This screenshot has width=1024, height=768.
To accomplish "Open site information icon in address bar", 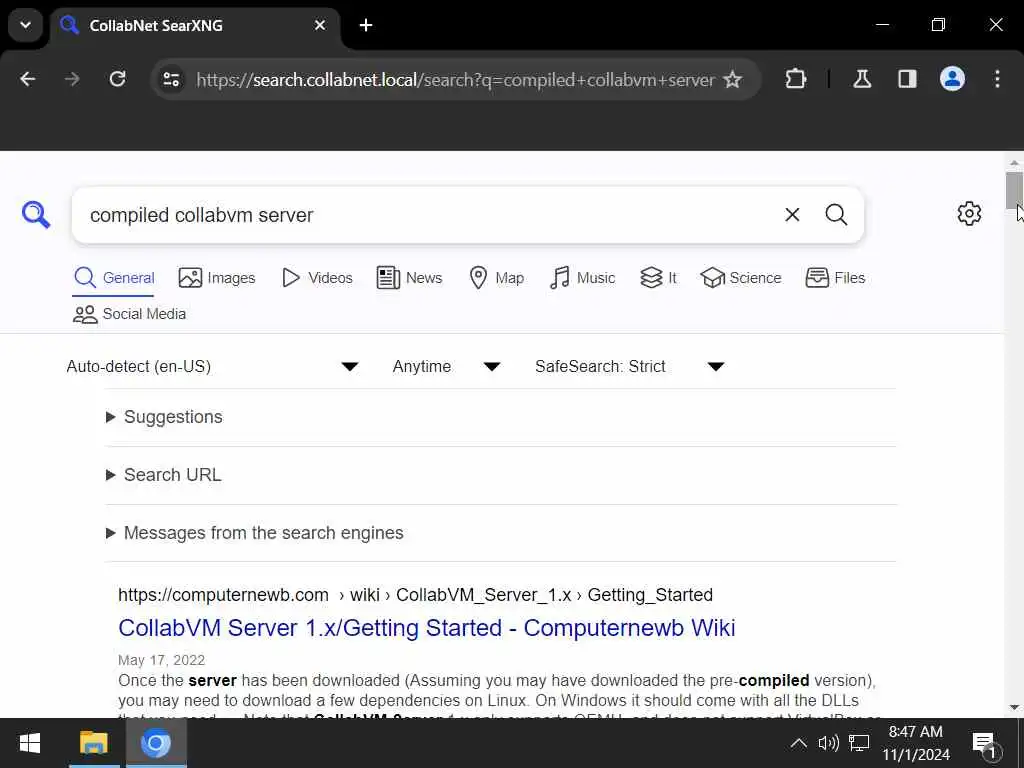I will [x=171, y=79].
